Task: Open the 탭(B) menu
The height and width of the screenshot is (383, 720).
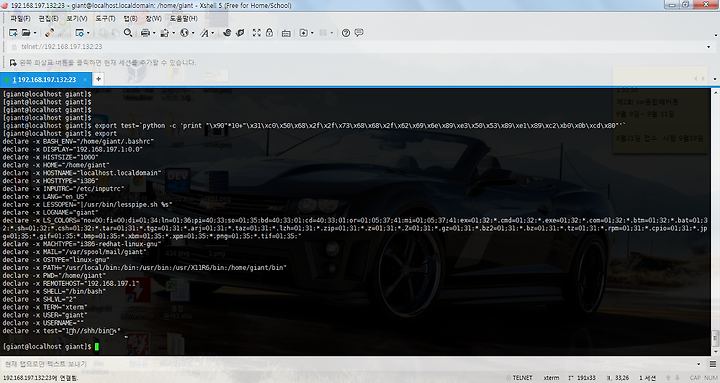Action: point(130,19)
